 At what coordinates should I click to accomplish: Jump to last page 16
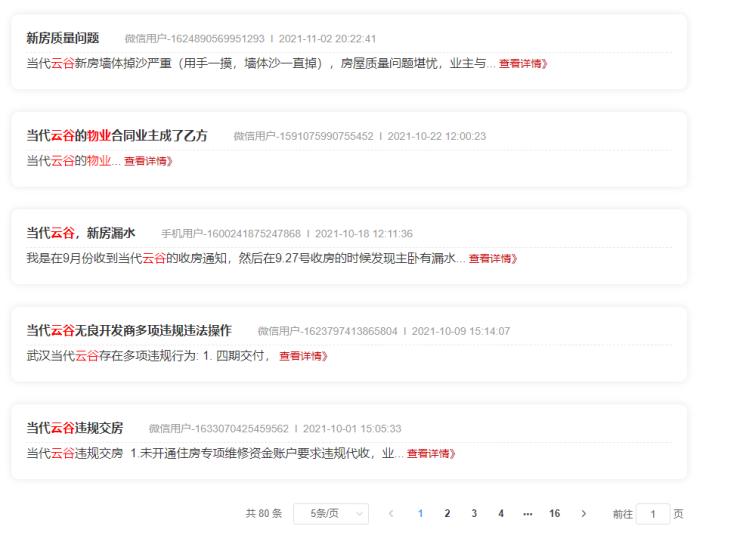click(555, 513)
